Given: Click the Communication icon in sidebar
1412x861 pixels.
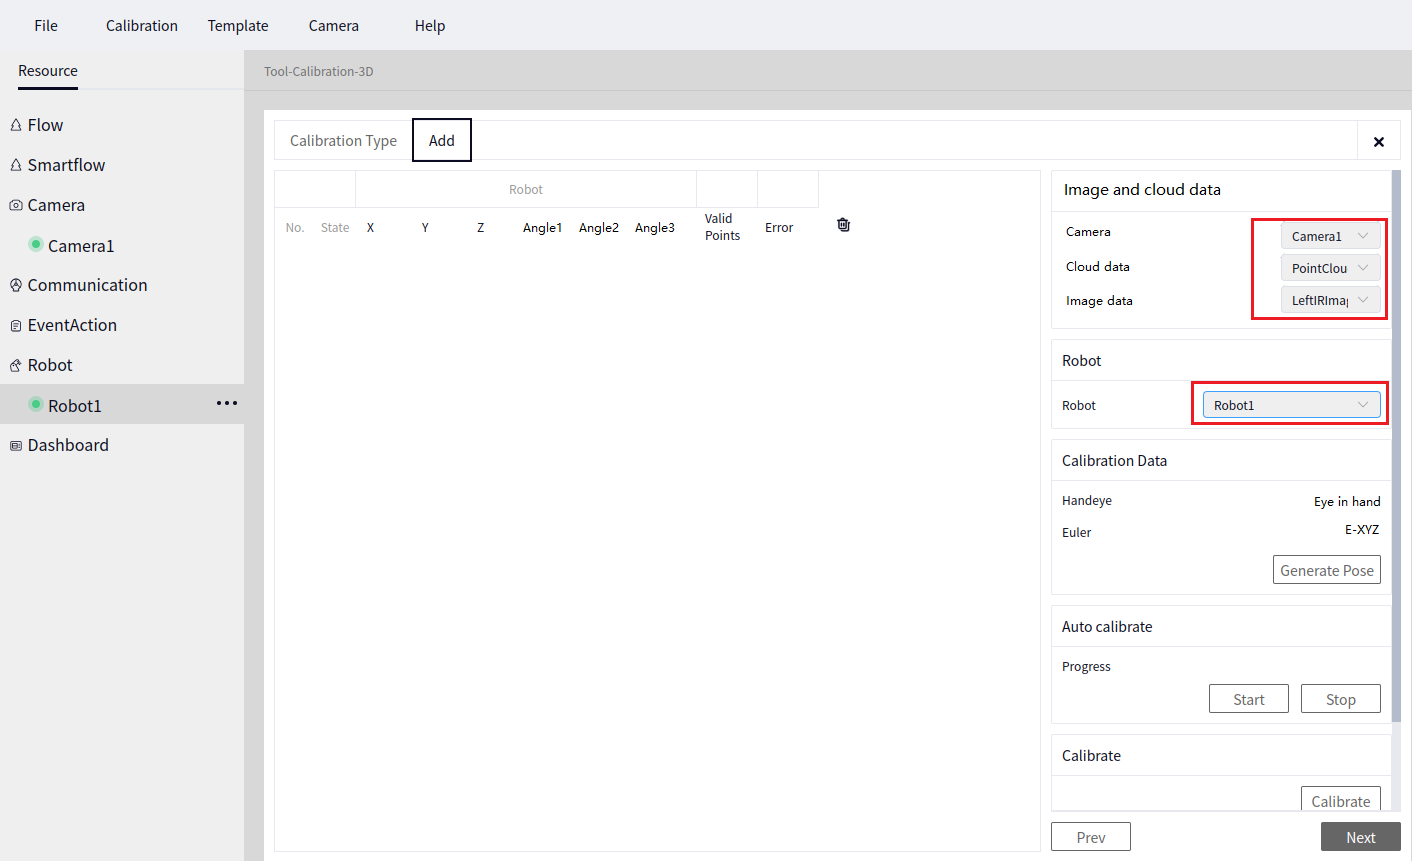Looking at the screenshot, I should (16, 285).
